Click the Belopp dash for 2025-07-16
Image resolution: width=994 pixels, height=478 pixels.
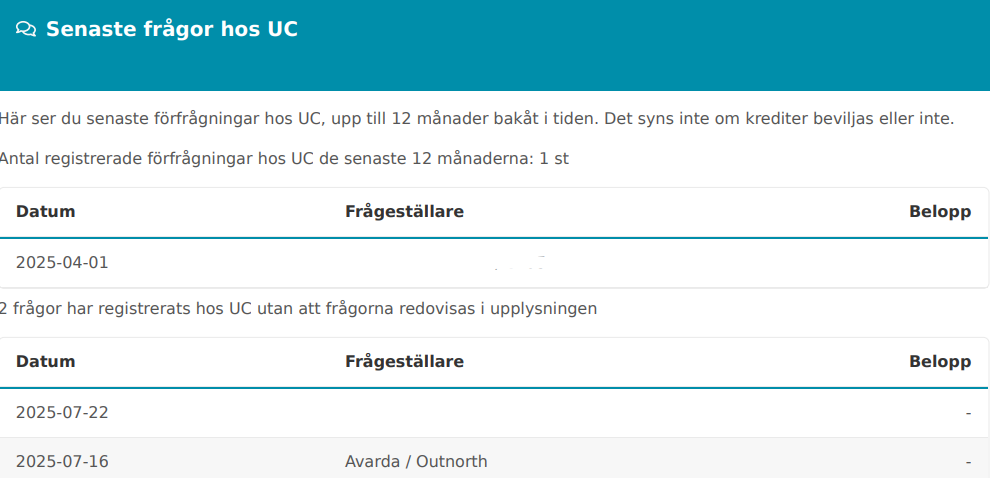click(x=968, y=461)
